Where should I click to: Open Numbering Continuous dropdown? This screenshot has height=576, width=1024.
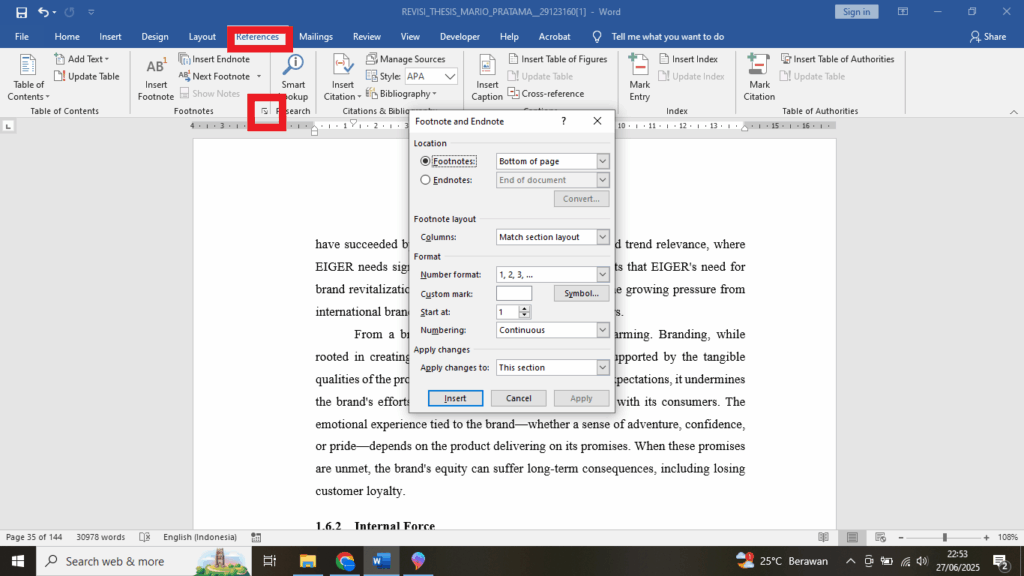[552, 330]
